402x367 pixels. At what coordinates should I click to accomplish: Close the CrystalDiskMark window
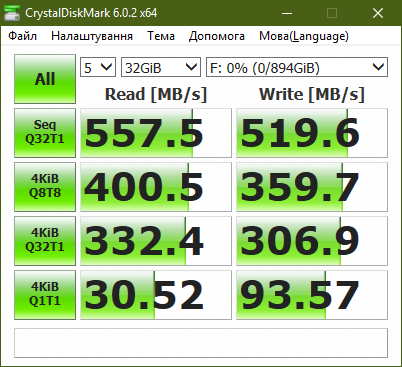[x=378, y=13]
